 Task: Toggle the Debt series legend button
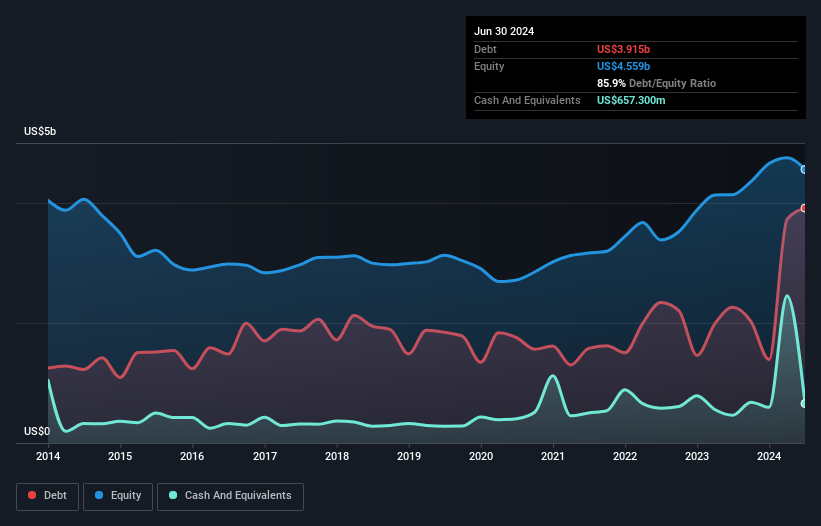(47, 496)
